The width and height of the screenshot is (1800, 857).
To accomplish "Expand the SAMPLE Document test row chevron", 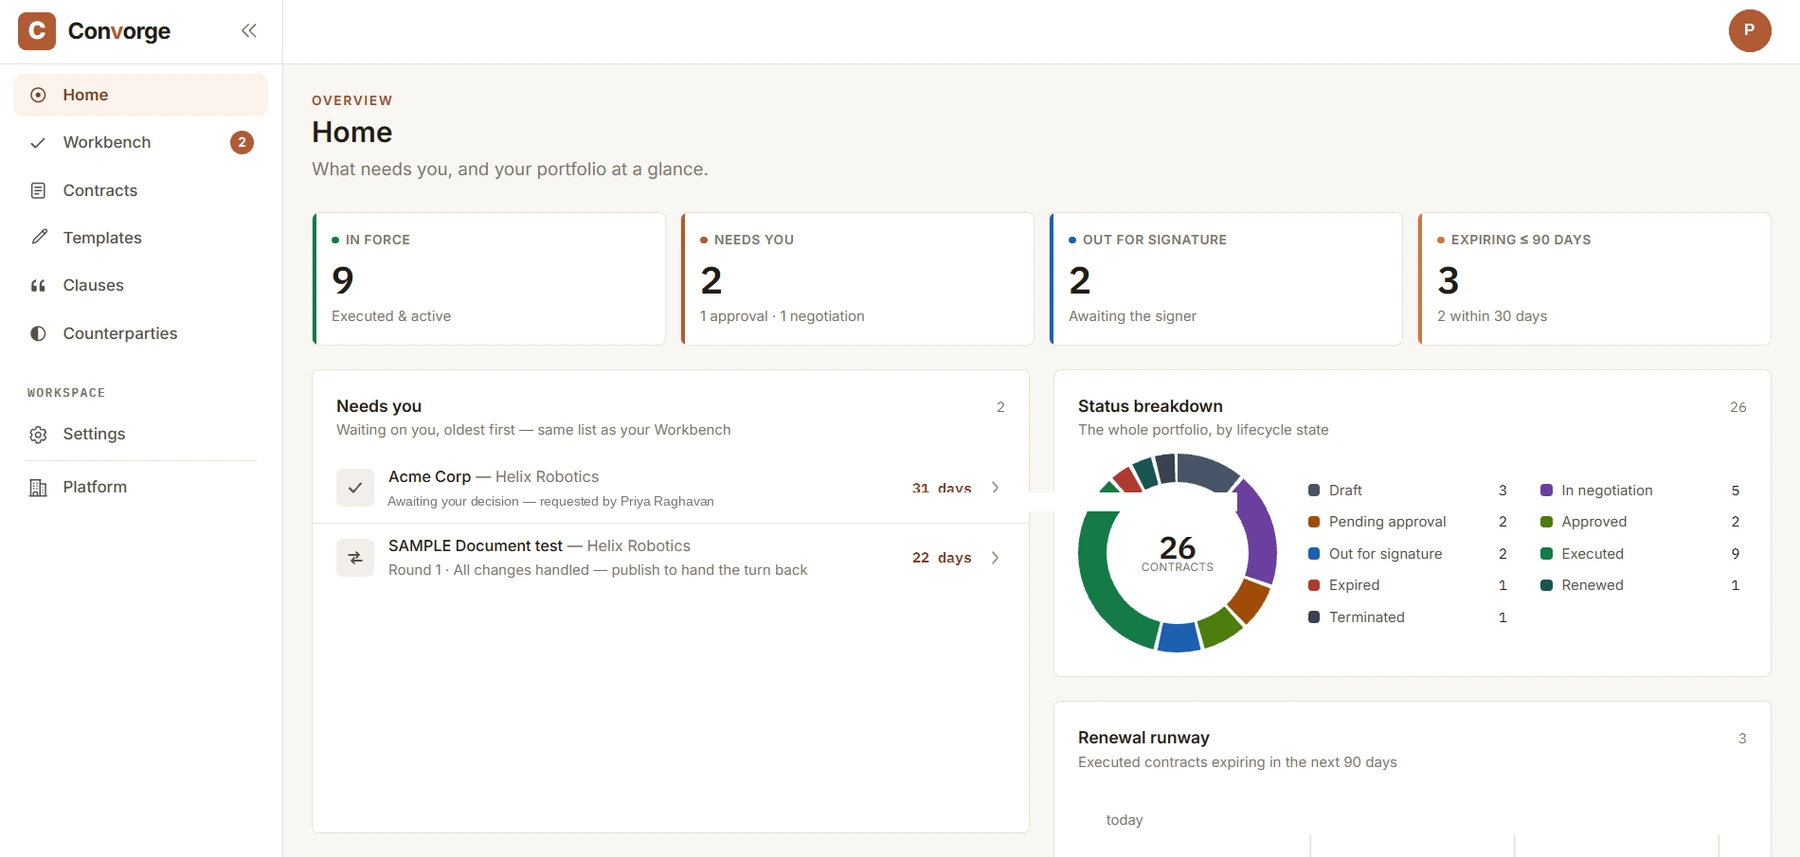I will click(995, 558).
